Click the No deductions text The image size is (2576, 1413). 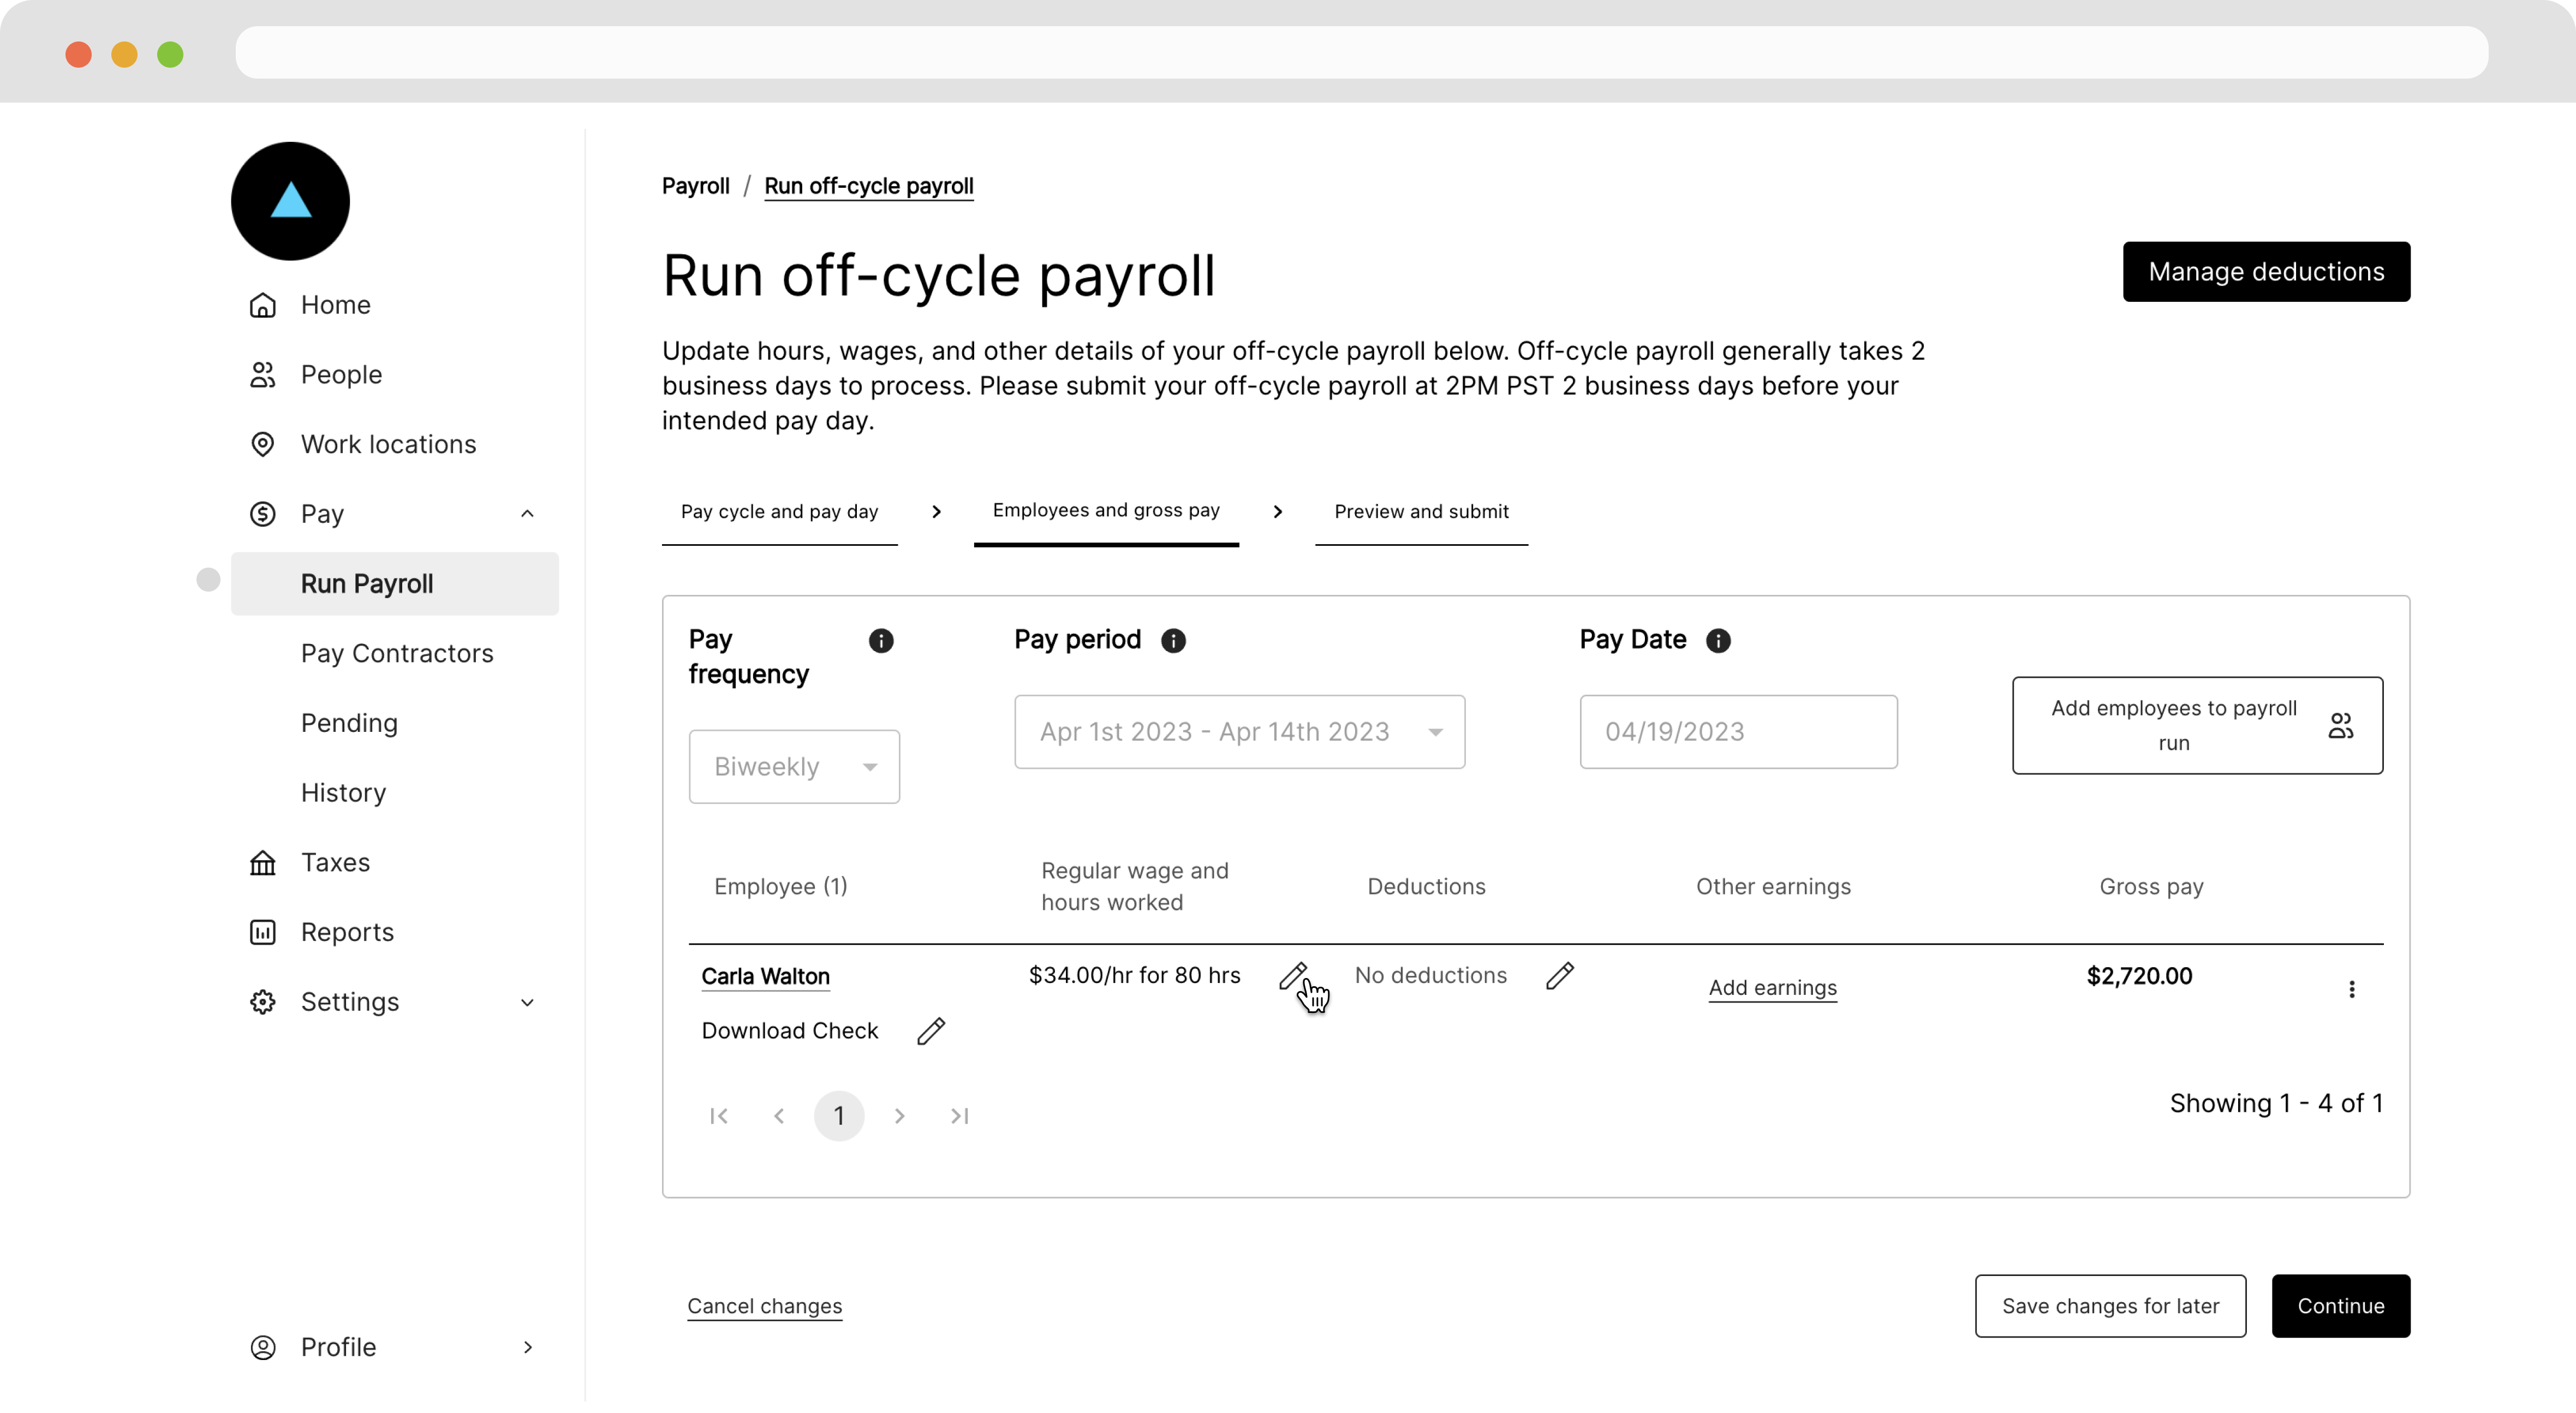1430,976
